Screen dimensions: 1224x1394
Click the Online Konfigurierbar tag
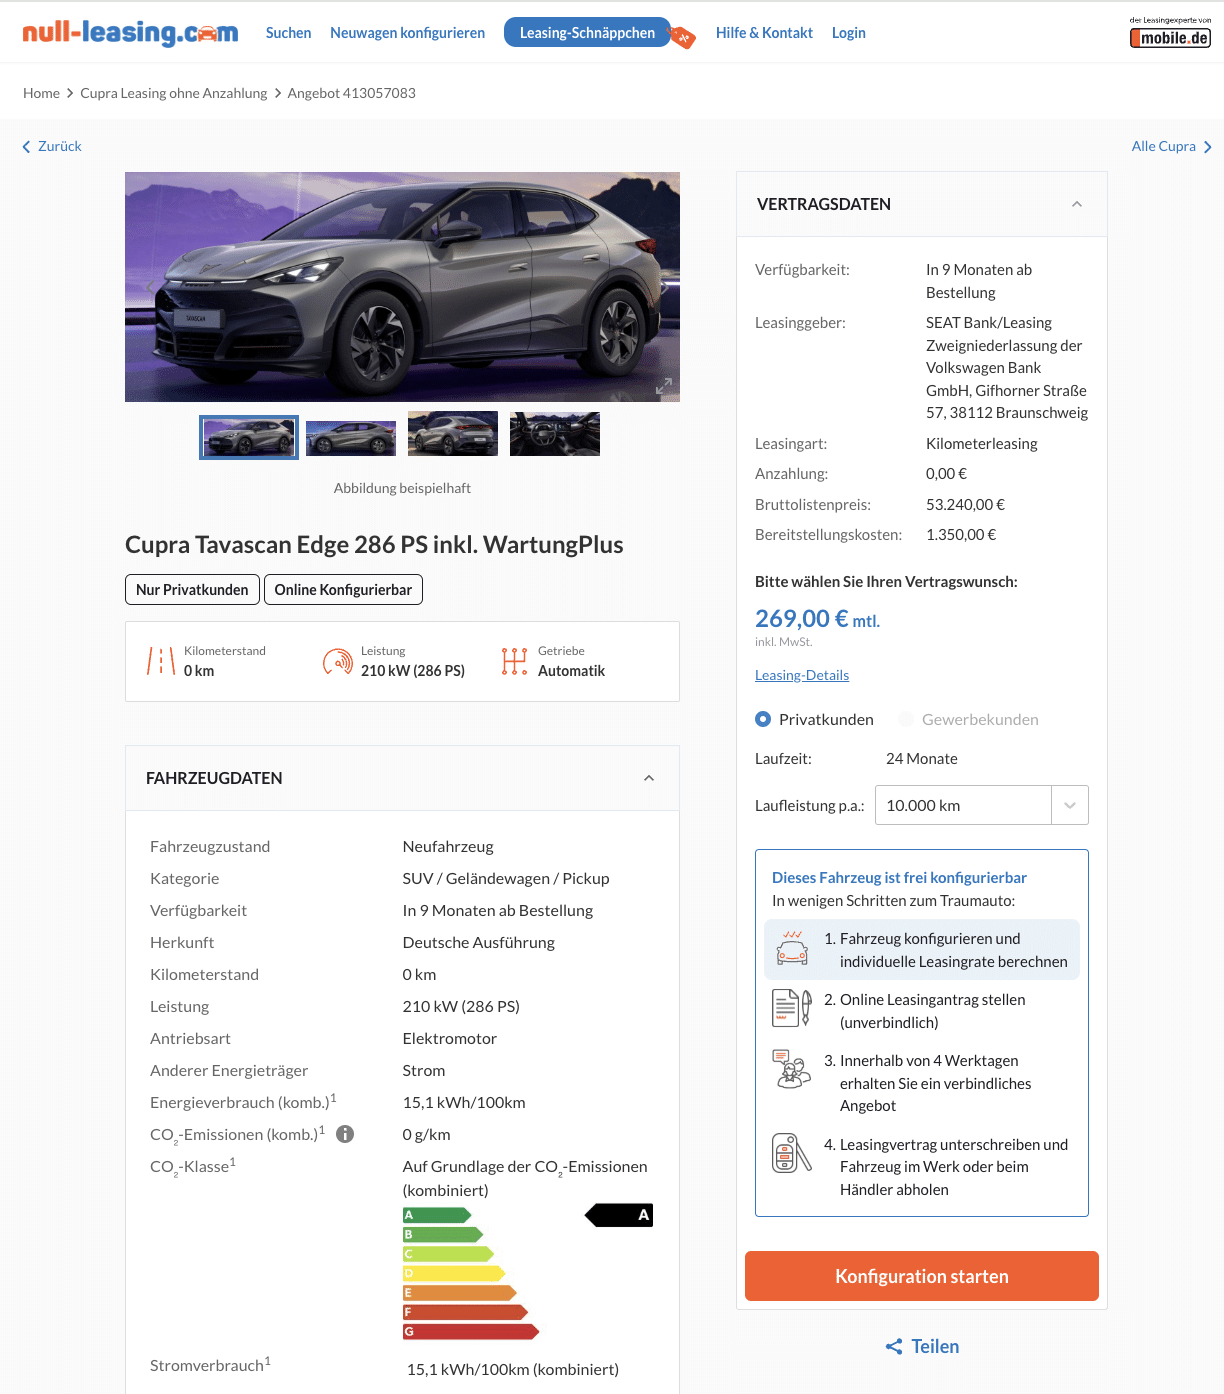(343, 590)
